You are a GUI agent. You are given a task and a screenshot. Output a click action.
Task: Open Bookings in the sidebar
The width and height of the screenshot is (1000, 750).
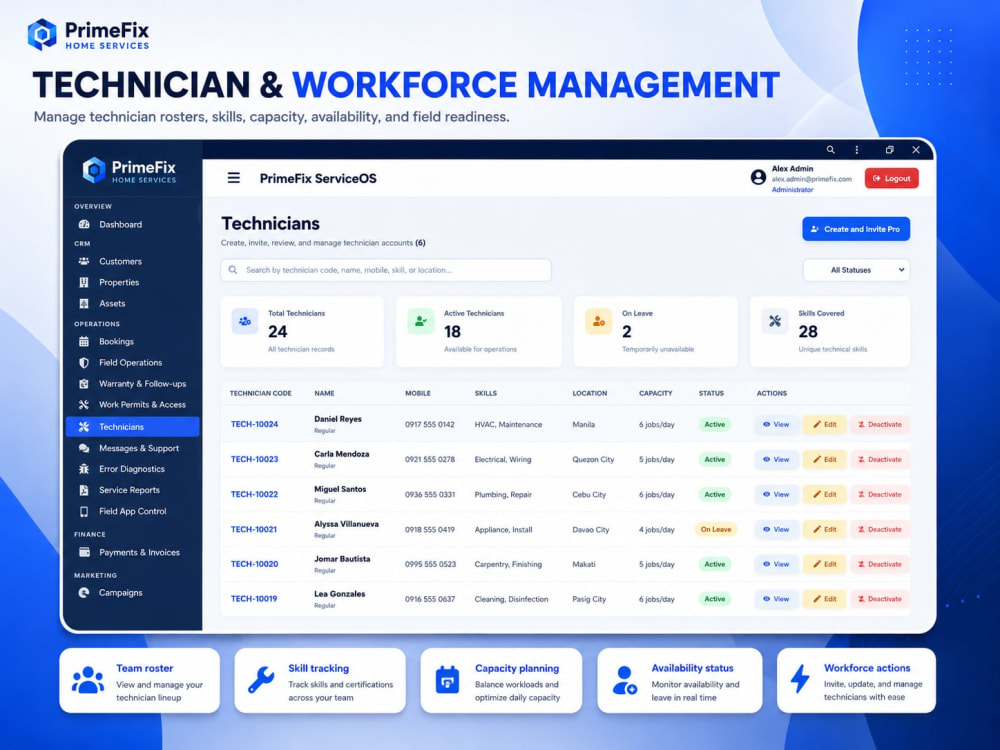(133, 341)
